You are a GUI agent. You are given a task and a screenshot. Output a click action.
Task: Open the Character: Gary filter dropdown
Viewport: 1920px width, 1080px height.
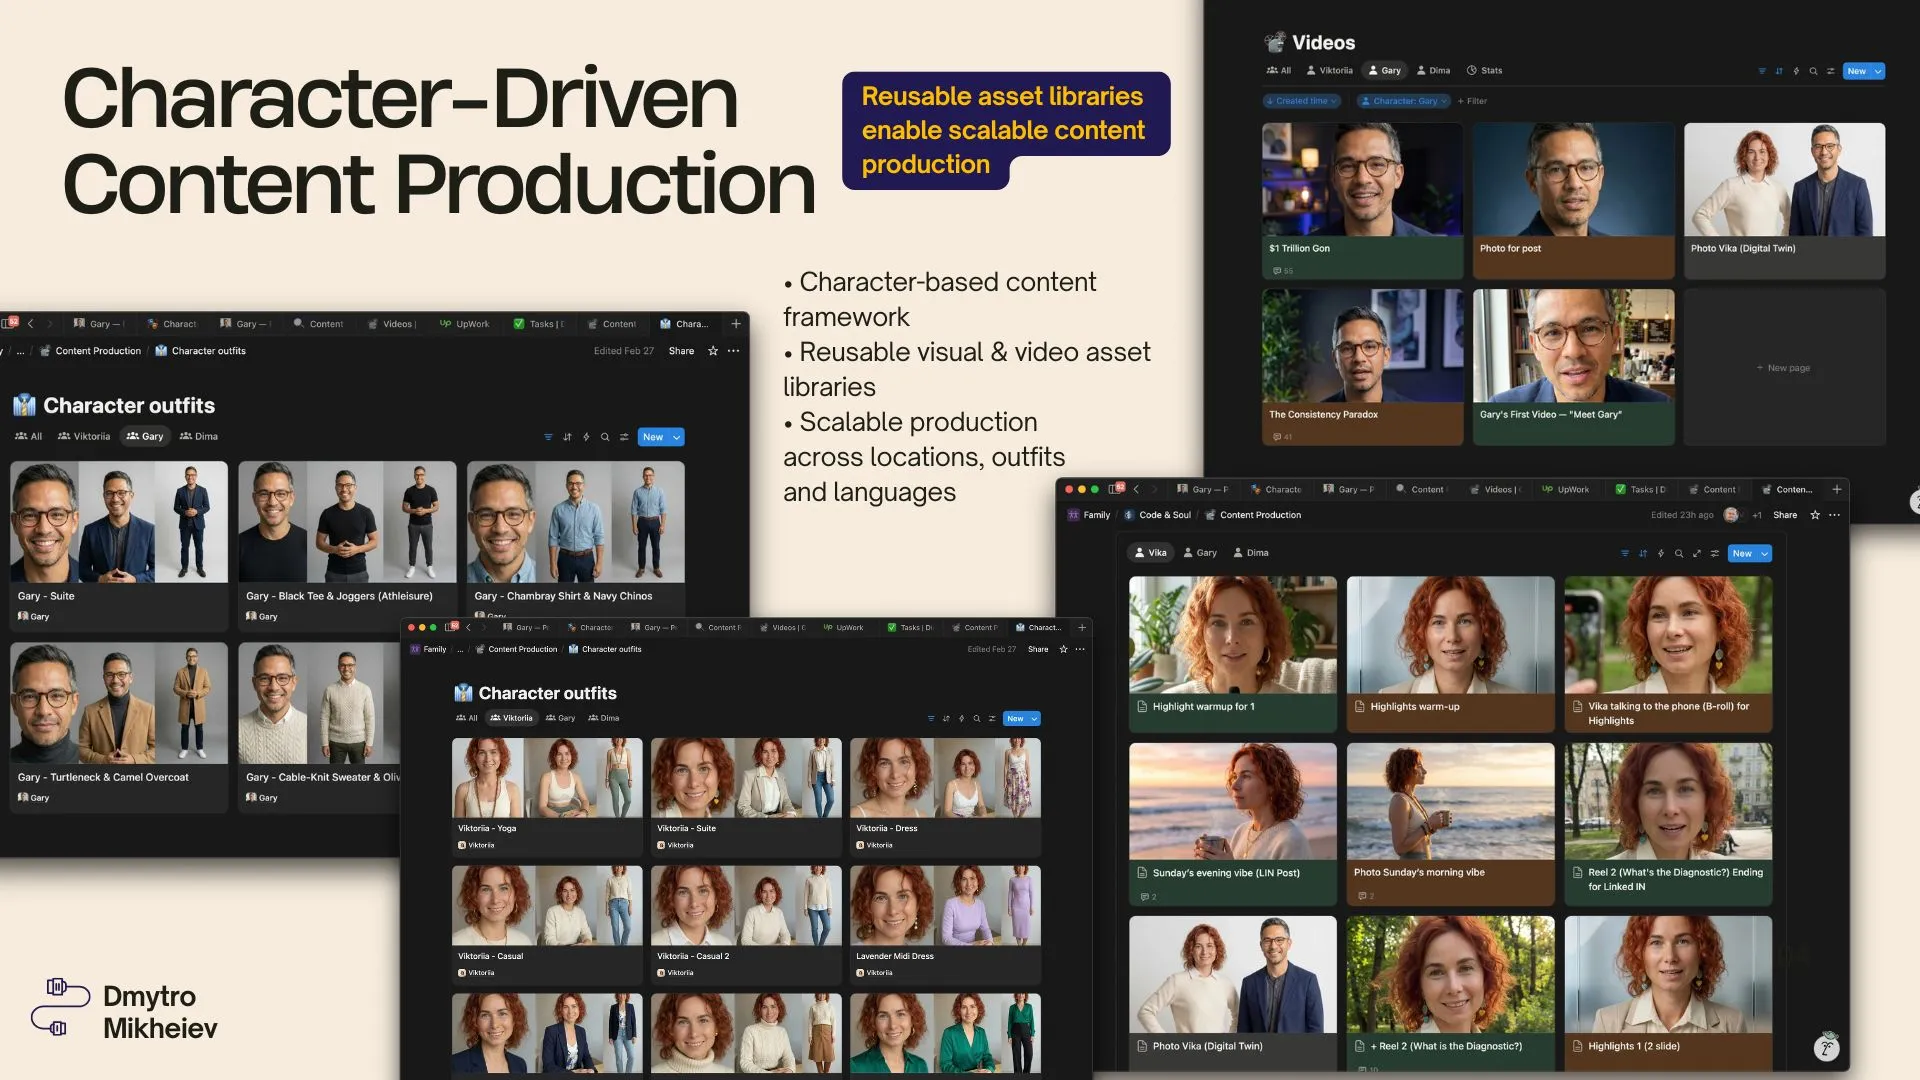[1404, 101]
